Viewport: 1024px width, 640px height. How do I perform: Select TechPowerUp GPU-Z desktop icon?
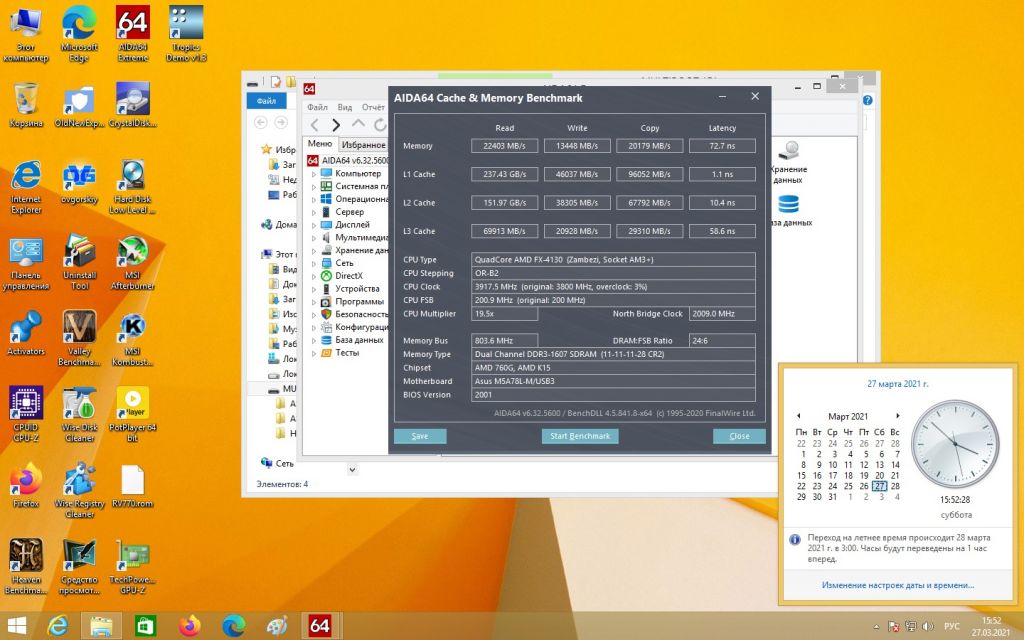(133, 566)
